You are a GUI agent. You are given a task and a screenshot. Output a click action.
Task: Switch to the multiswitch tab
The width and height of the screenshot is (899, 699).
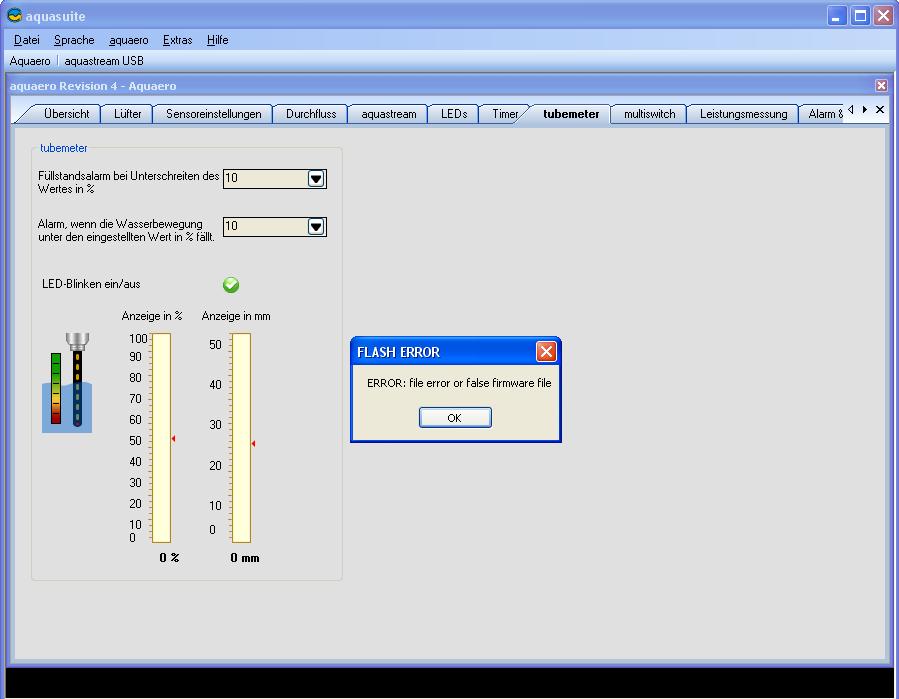(649, 114)
